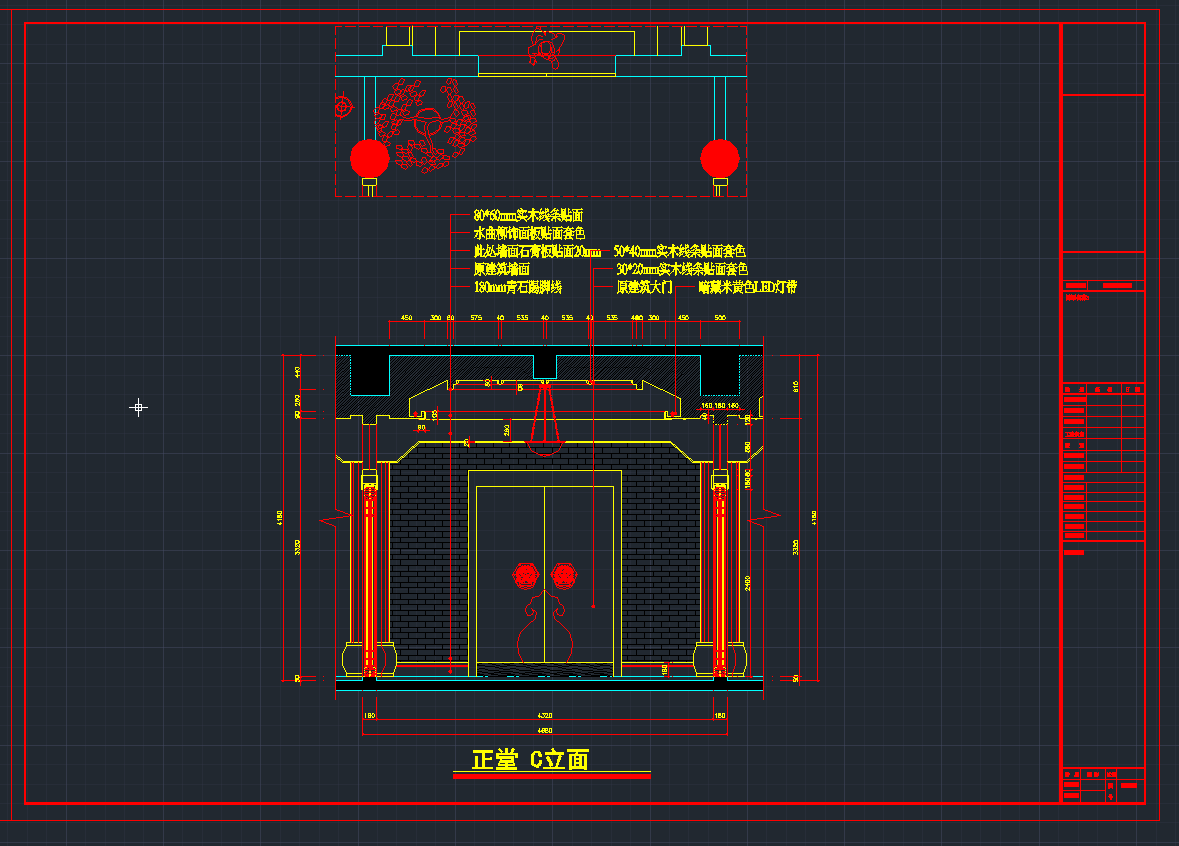
Task: Select the left round door knocker
Action: pyautogui.click(x=525, y=574)
